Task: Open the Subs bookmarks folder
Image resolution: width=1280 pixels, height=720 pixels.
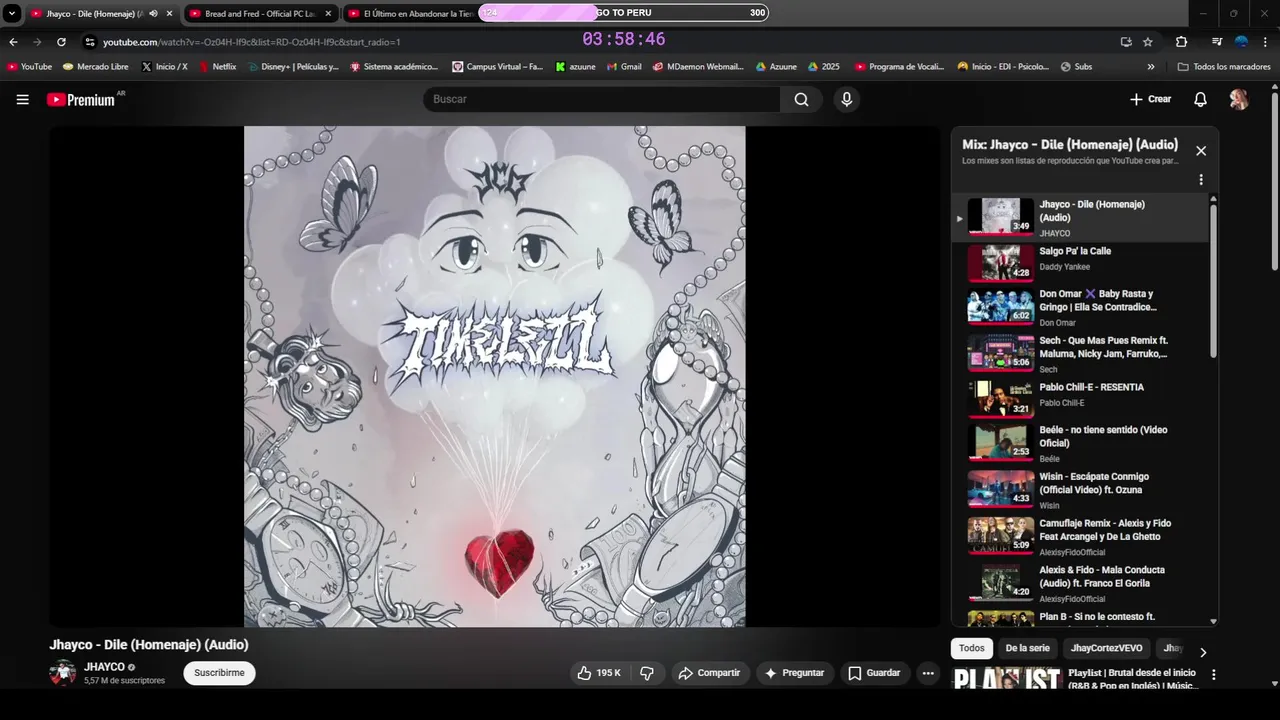Action: click(x=1075, y=67)
